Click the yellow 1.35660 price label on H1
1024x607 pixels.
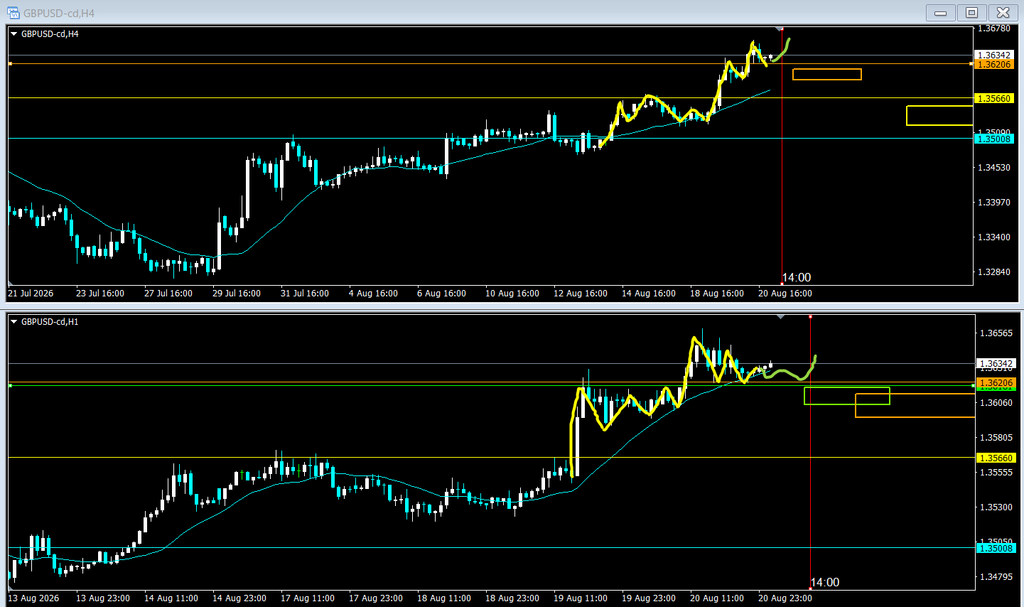pos(995,458)
